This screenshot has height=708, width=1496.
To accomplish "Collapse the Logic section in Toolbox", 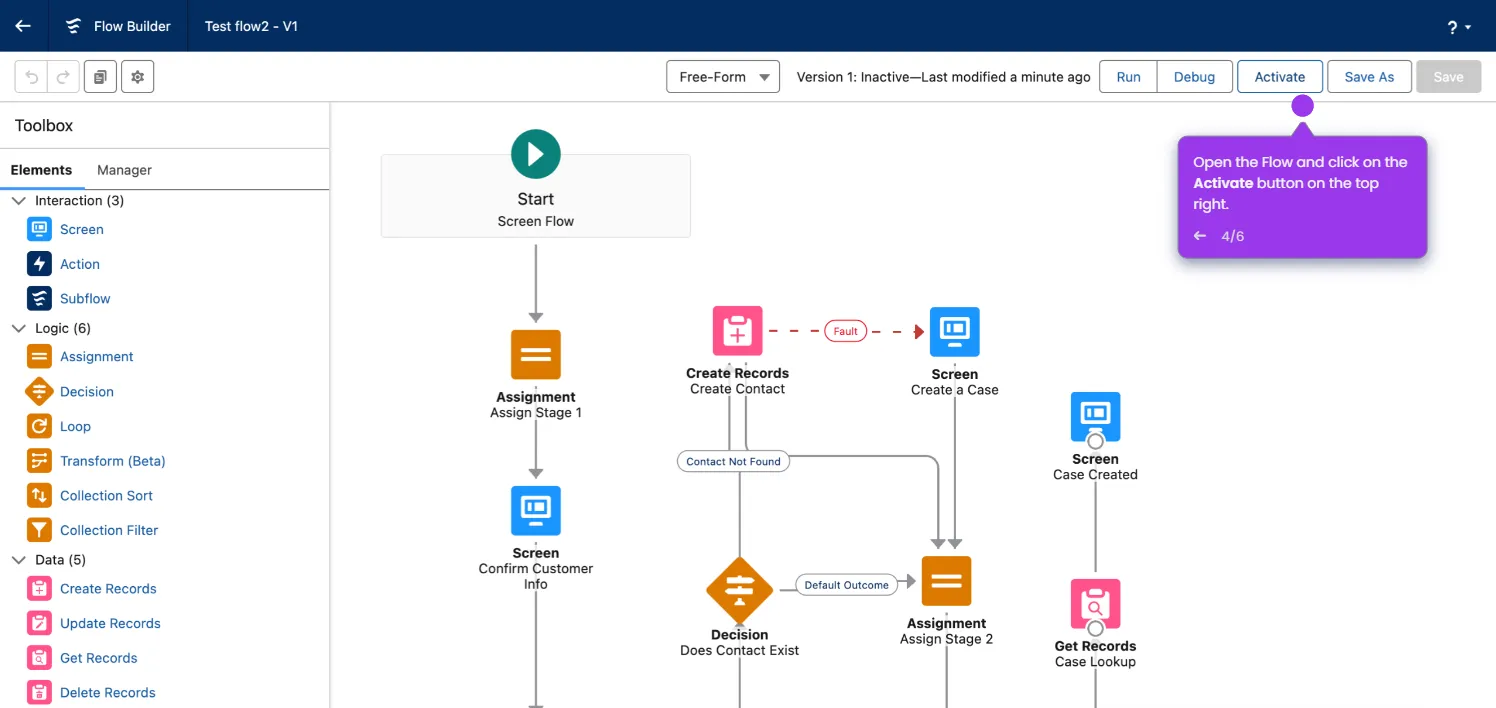I will [x=18, y=328].
